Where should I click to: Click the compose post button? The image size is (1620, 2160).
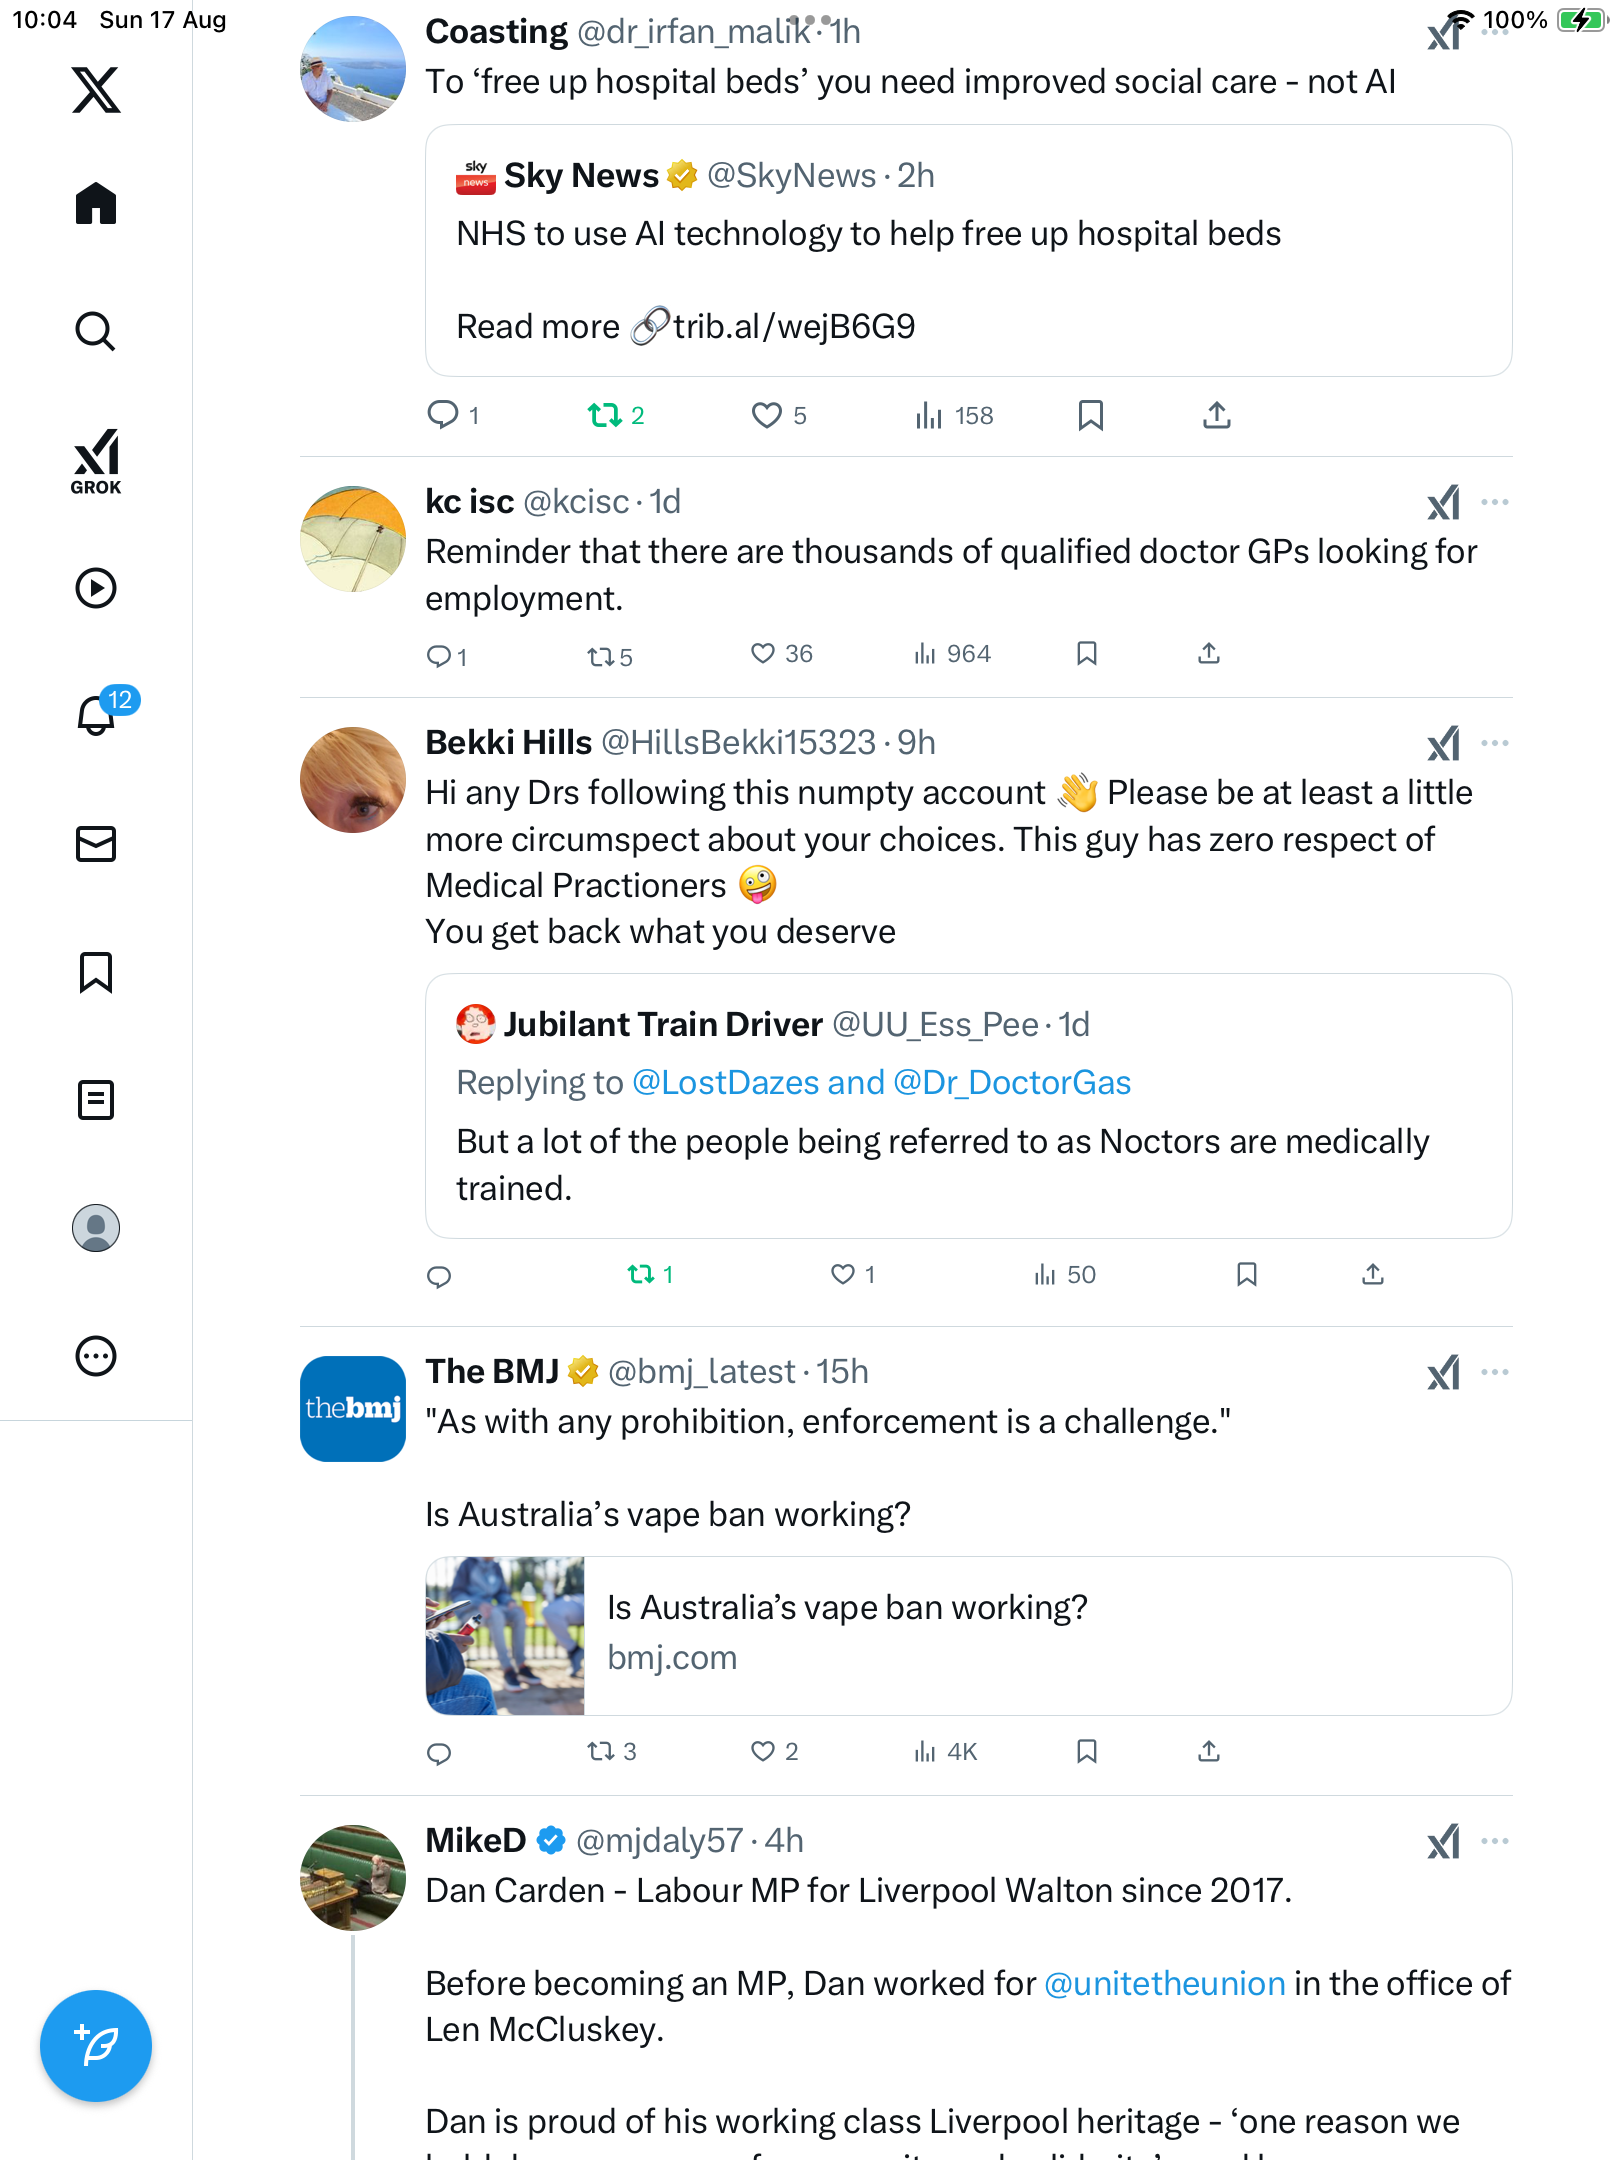(x=96, y=2045)
